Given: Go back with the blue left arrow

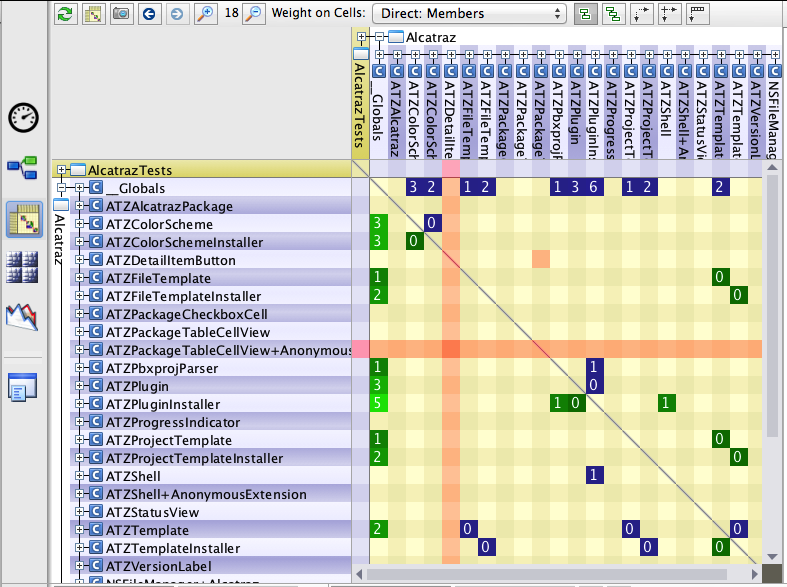Looking at the screenshot, I should (x=149, y=13).
